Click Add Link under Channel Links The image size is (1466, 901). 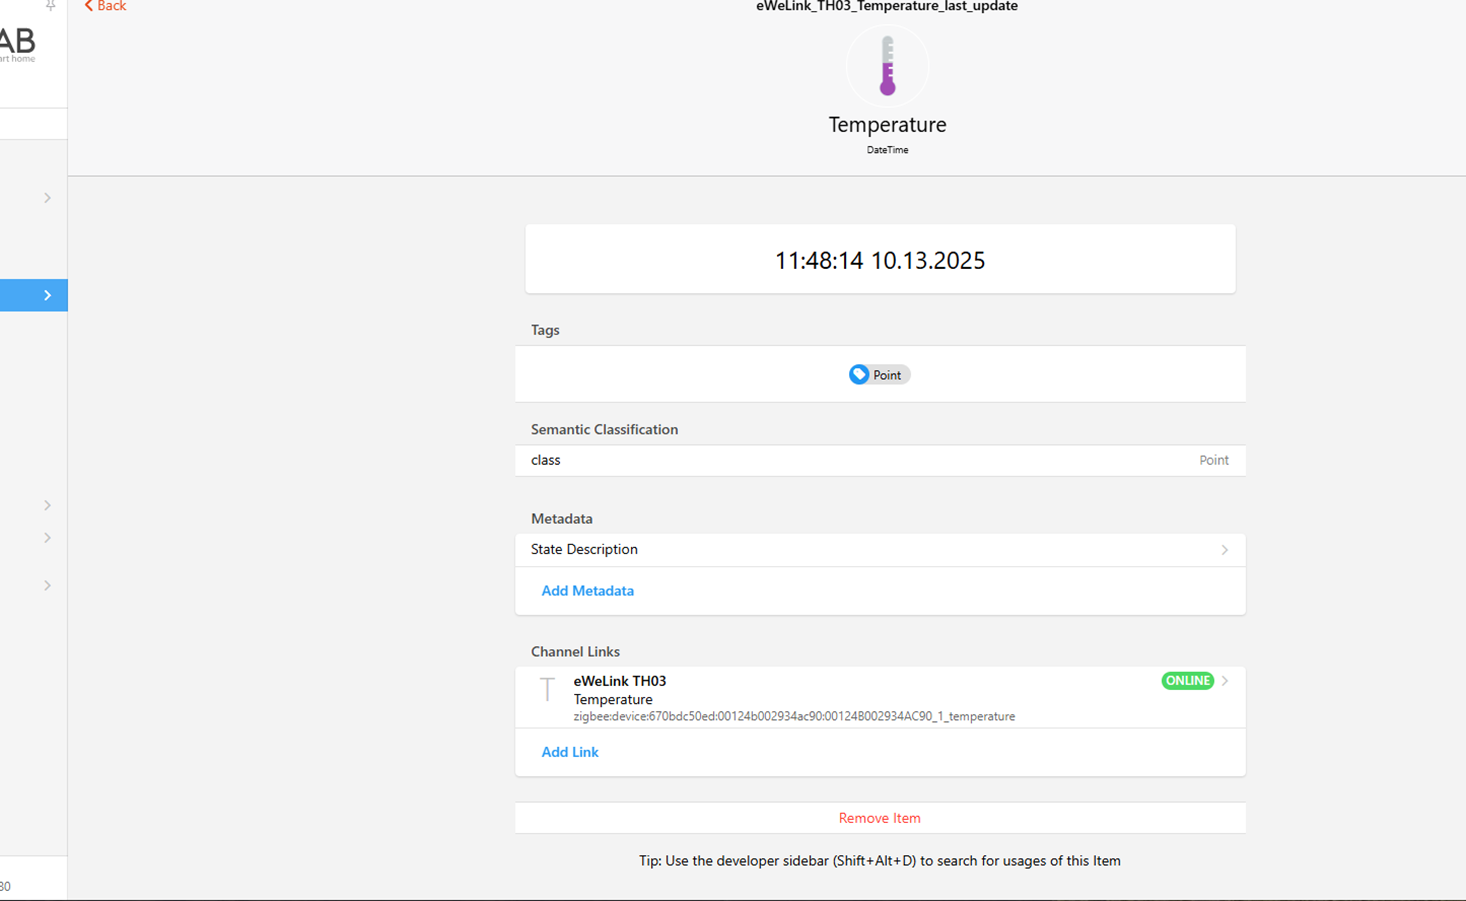pos(570,752)
